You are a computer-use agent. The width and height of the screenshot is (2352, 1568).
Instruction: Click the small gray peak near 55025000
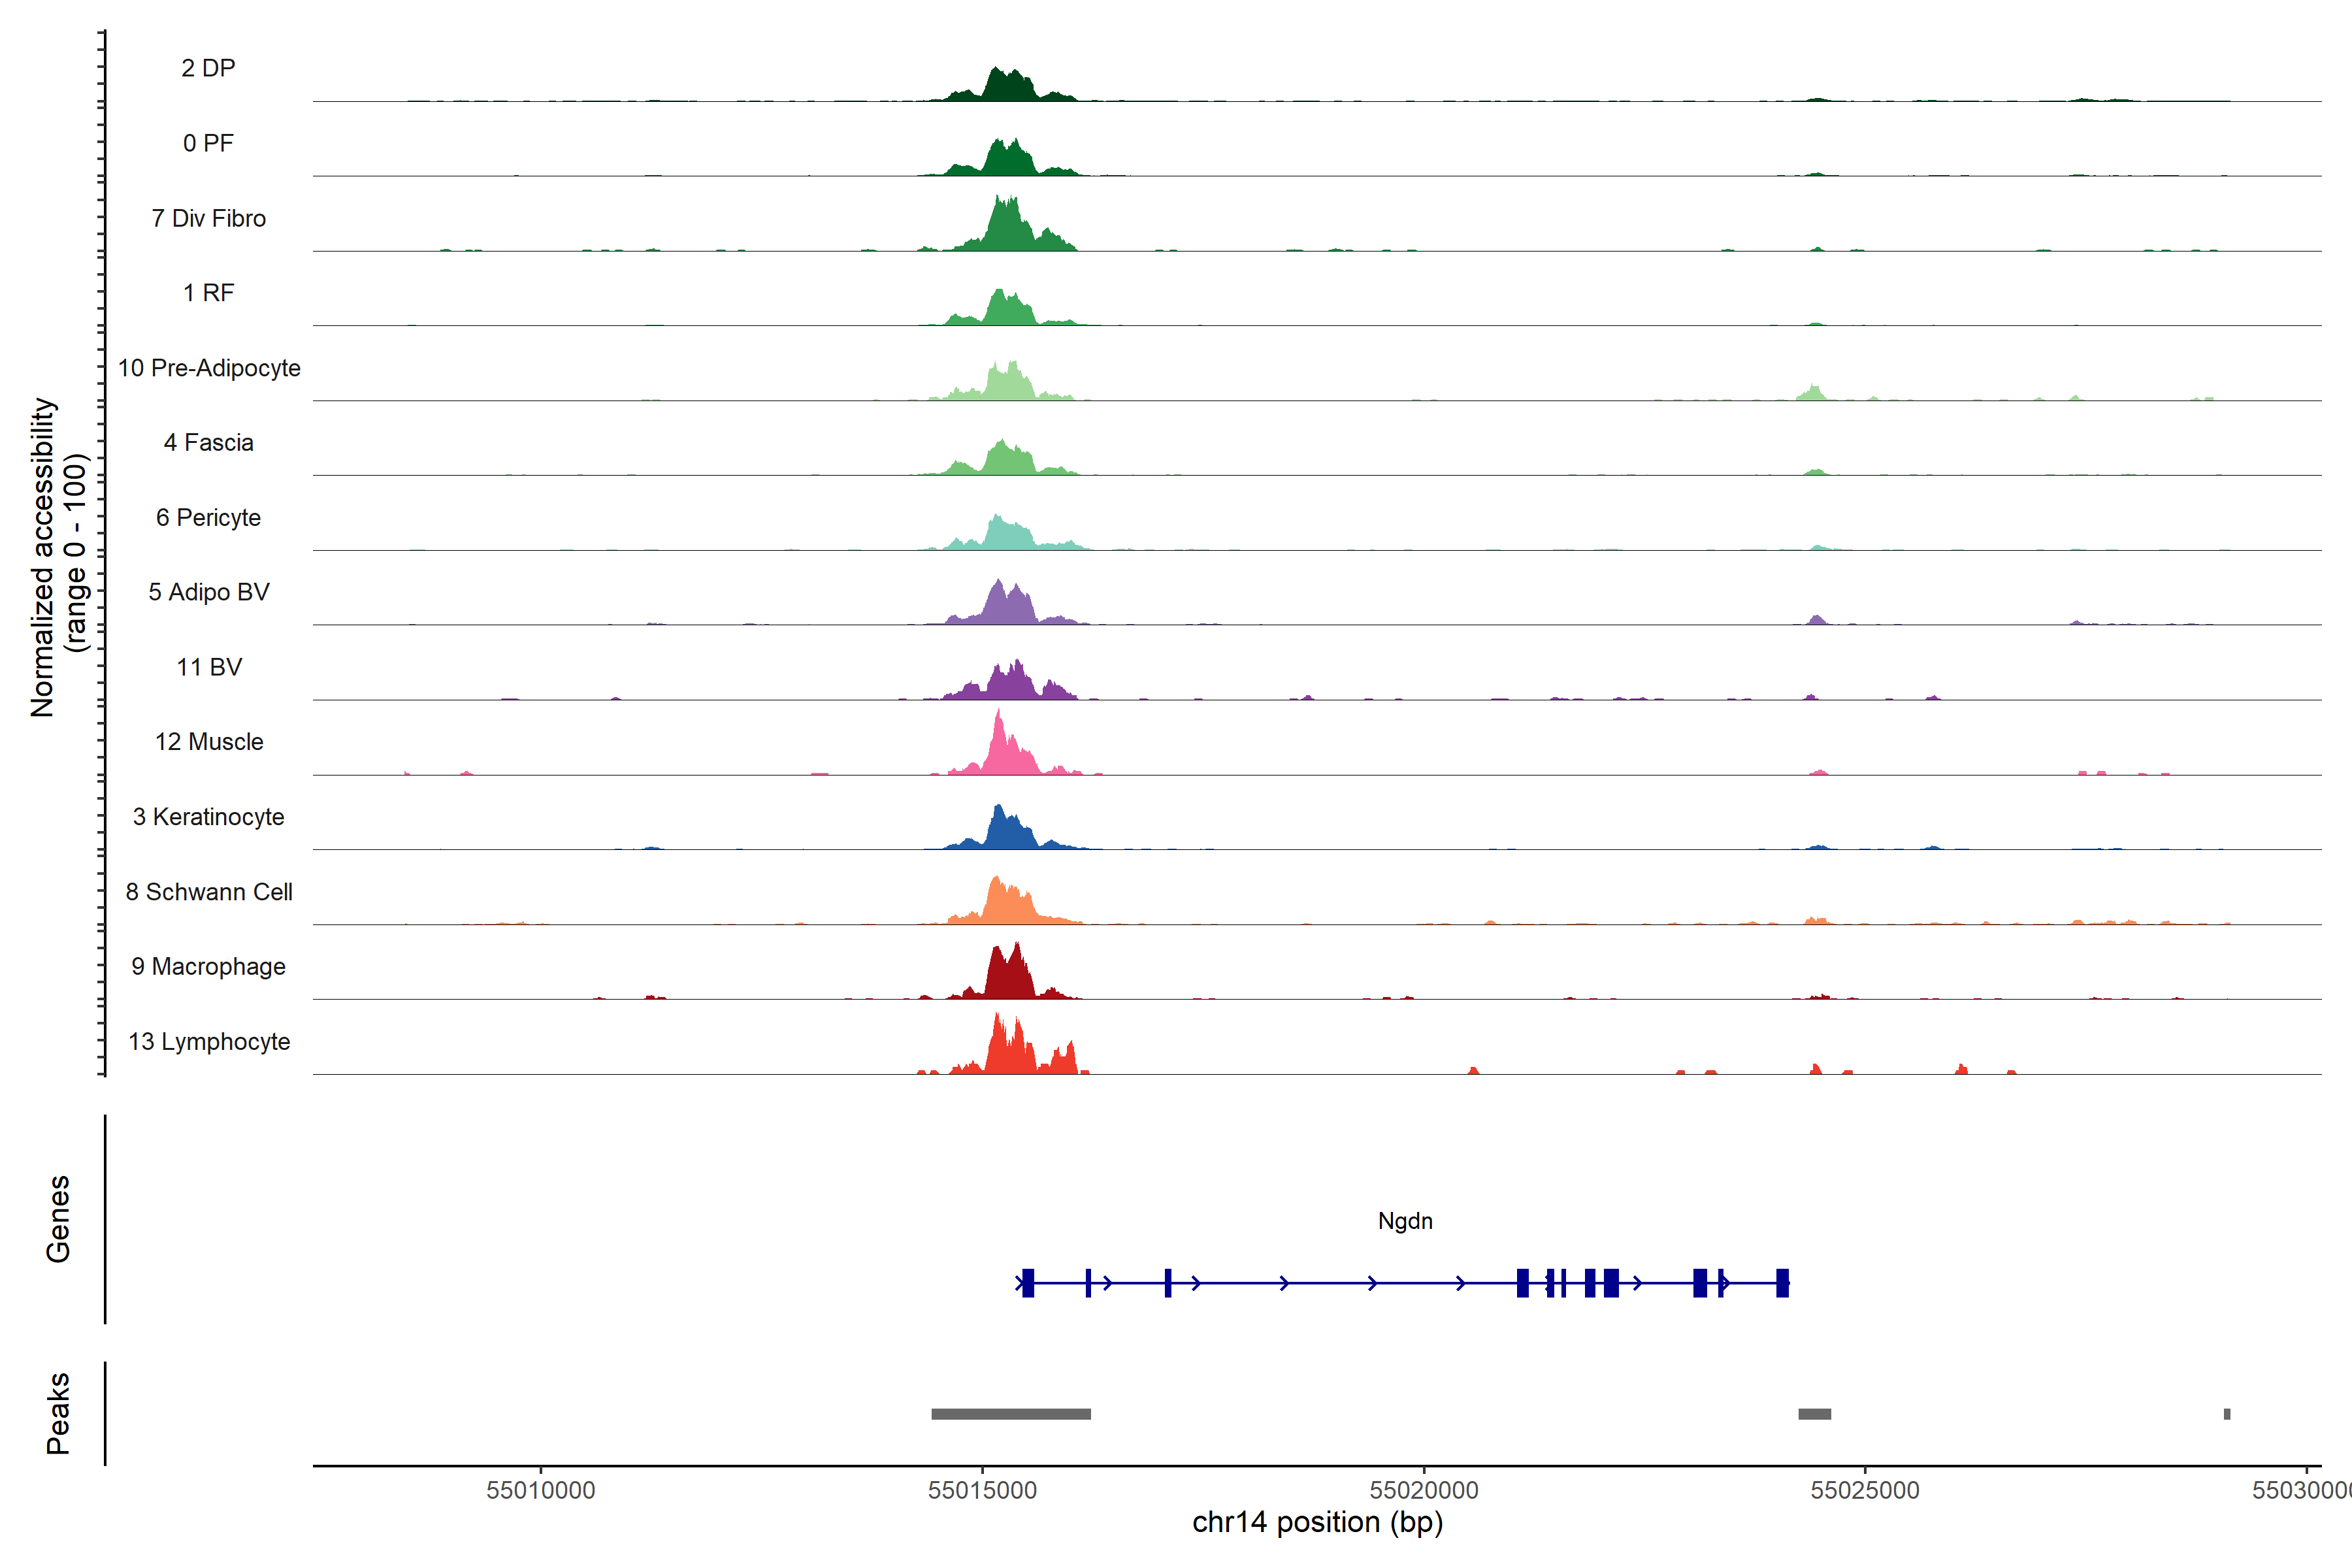point(1814,1414)
